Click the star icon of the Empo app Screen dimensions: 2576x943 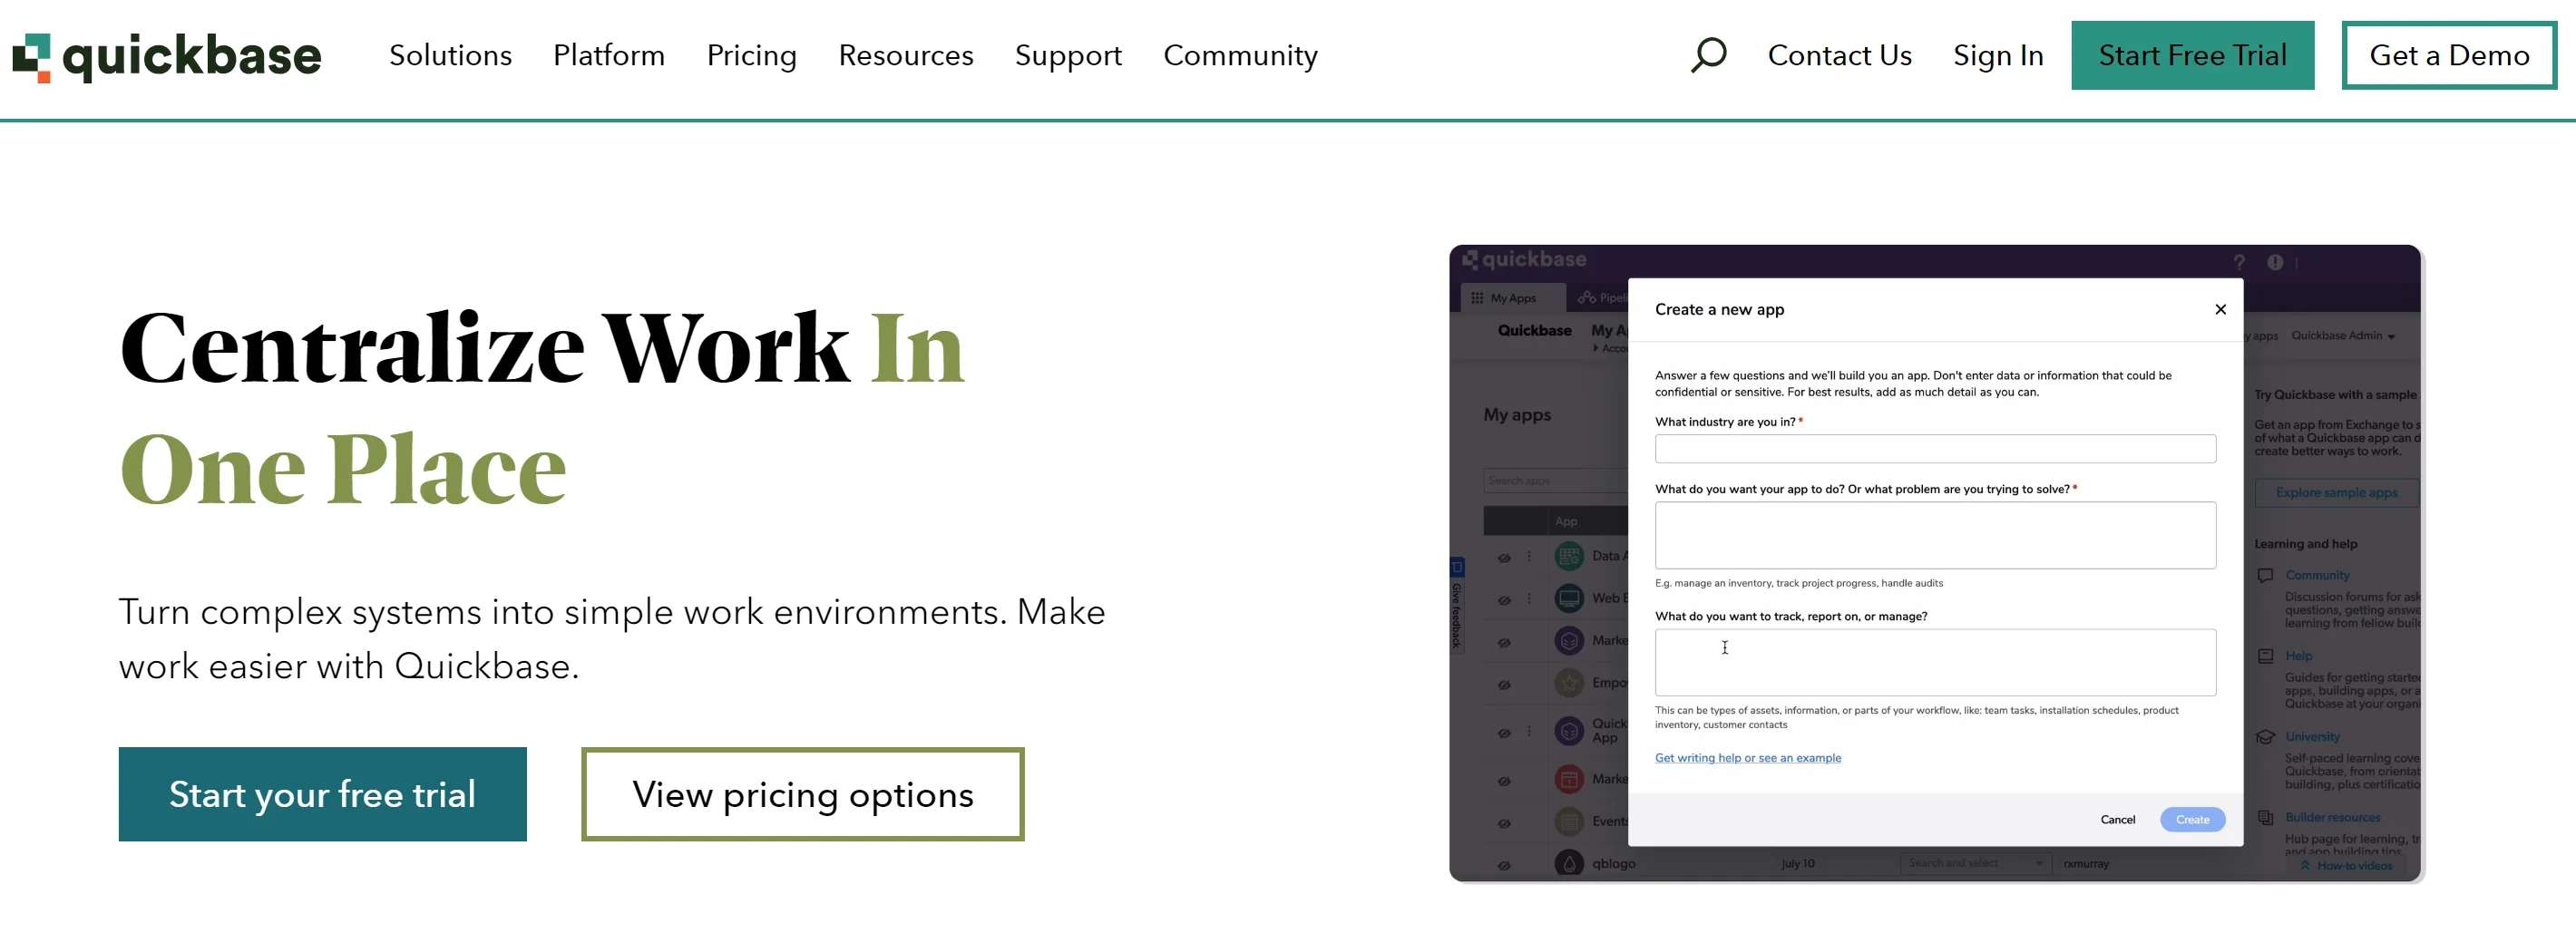(x=1569, y=683)
